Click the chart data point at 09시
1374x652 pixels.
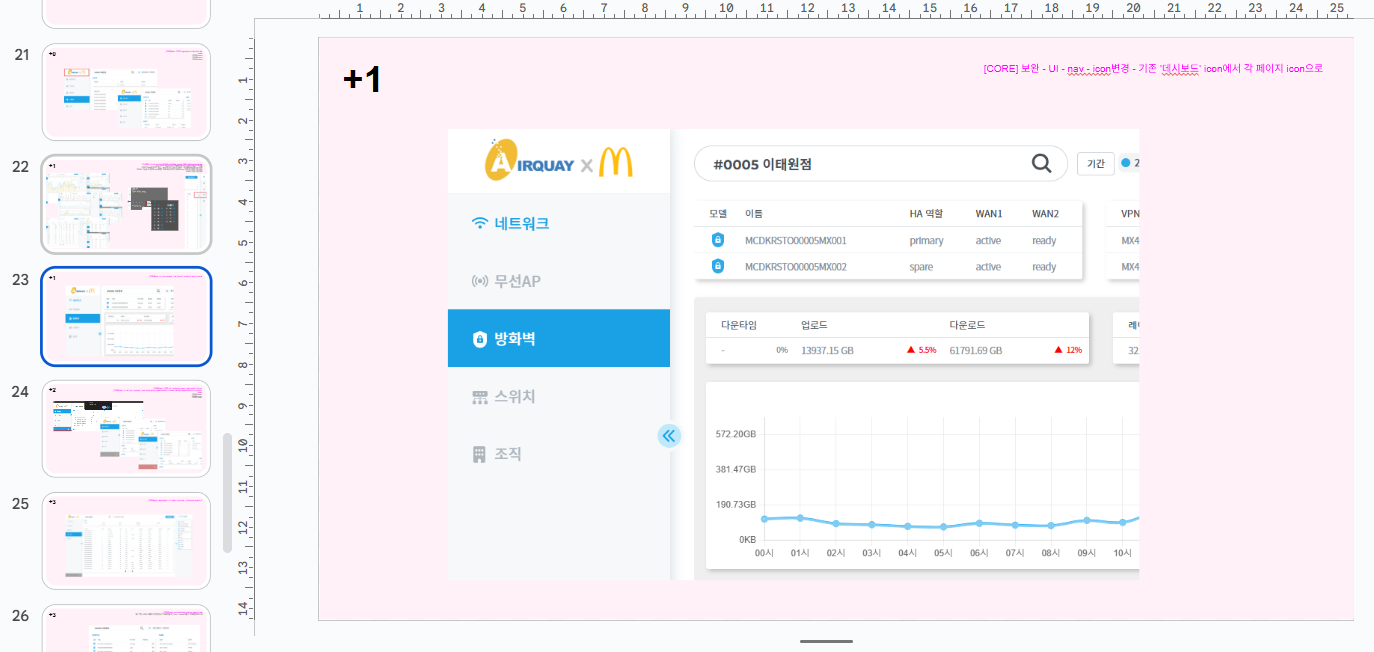pyautogui.click(x=1086, y=520)
